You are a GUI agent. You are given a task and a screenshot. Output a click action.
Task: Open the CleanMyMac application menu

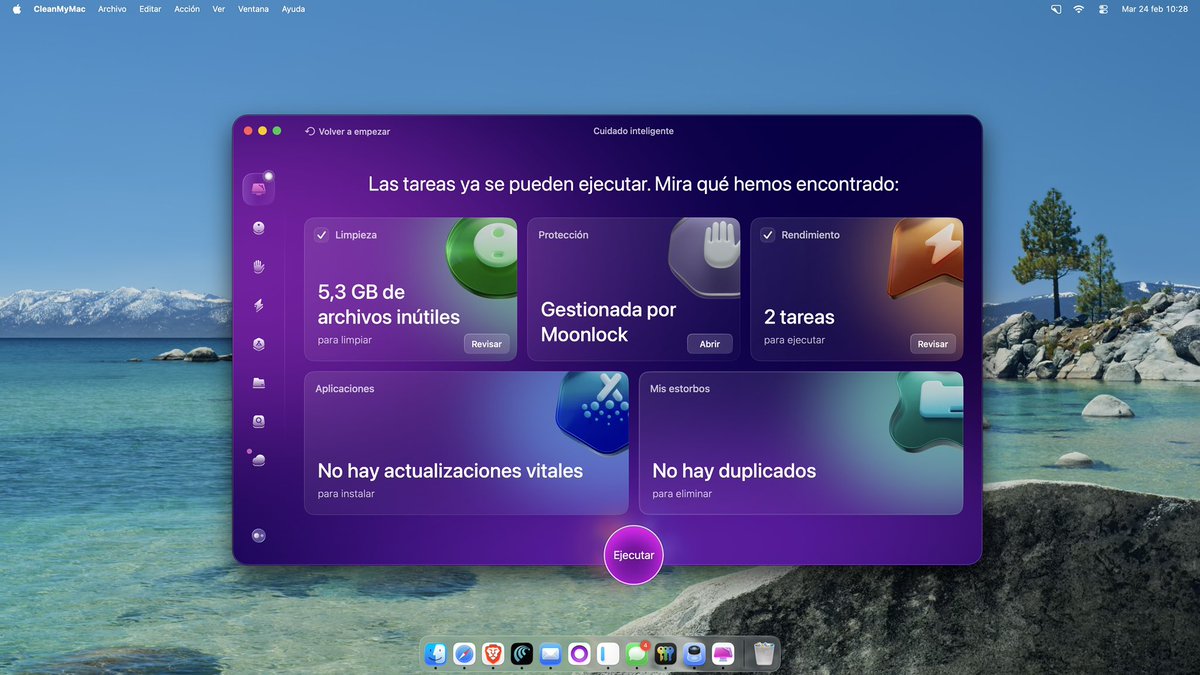point(59,9)
